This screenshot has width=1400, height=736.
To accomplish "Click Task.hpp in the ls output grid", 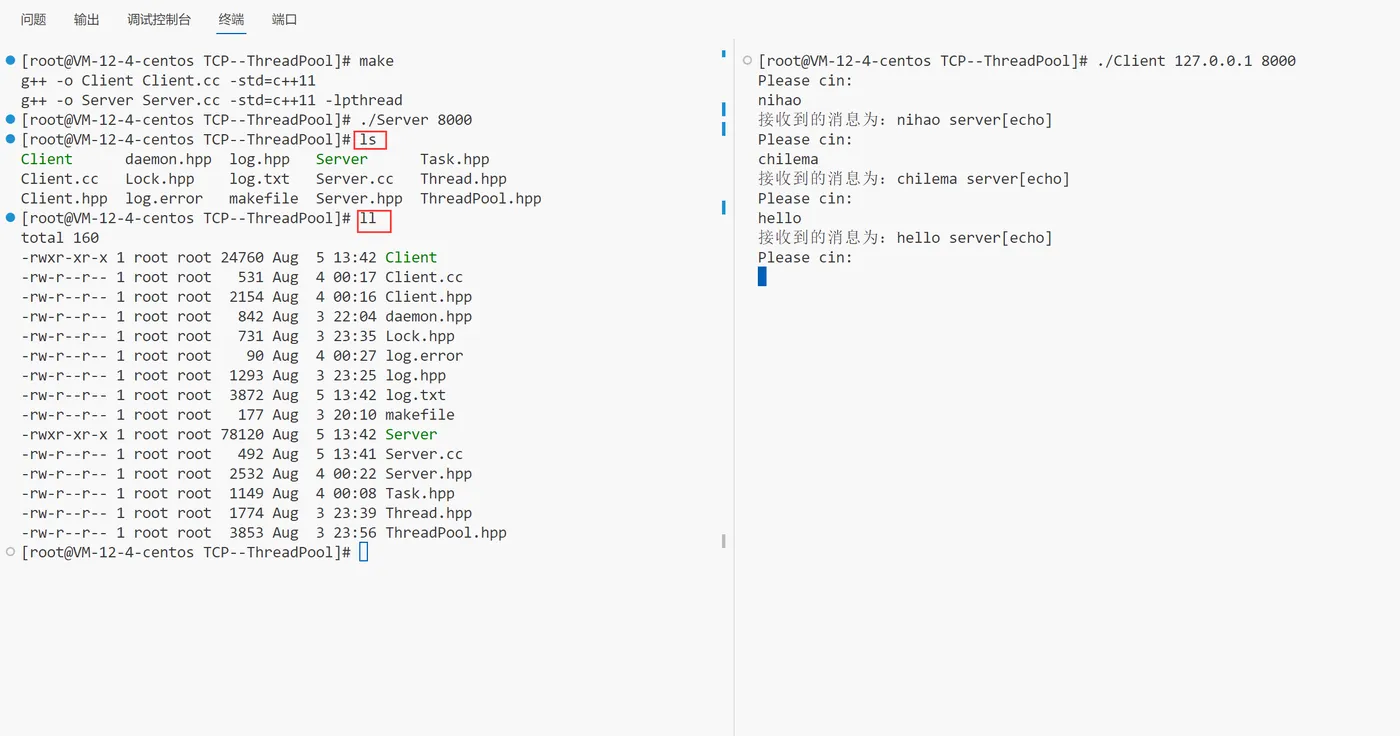I will (x=455, y=159).
